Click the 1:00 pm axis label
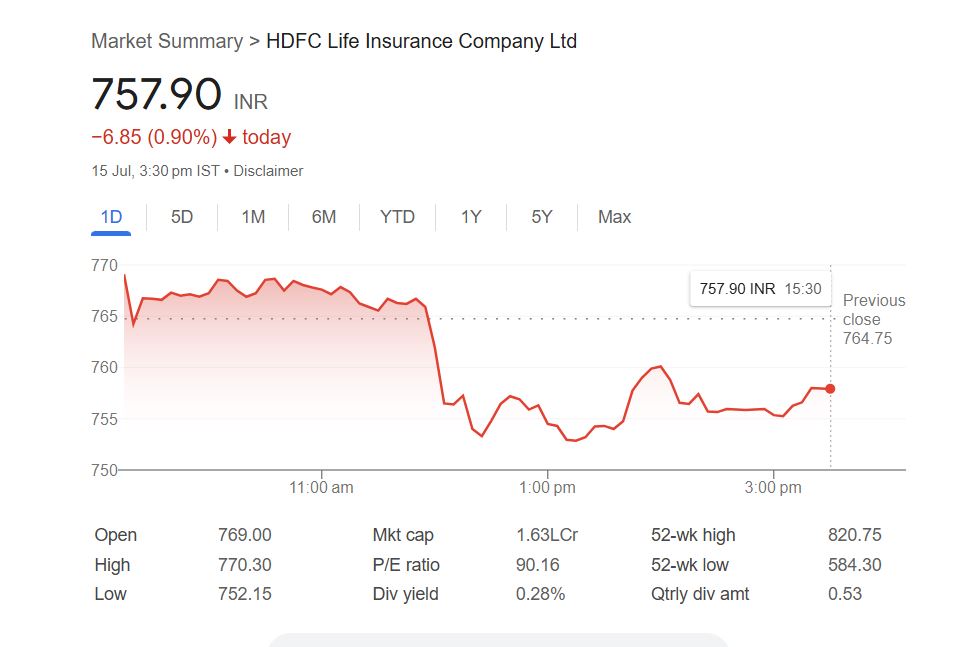 (547, 488)
